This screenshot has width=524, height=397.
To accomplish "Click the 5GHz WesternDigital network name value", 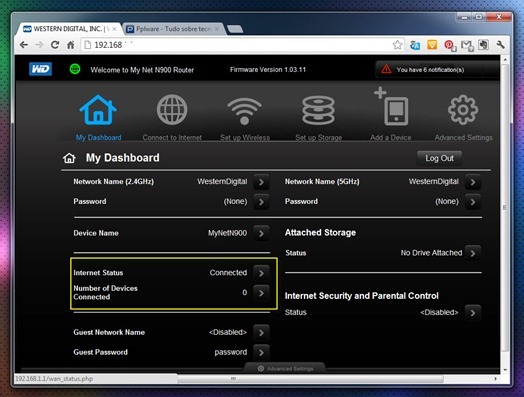I will point(434,181).
